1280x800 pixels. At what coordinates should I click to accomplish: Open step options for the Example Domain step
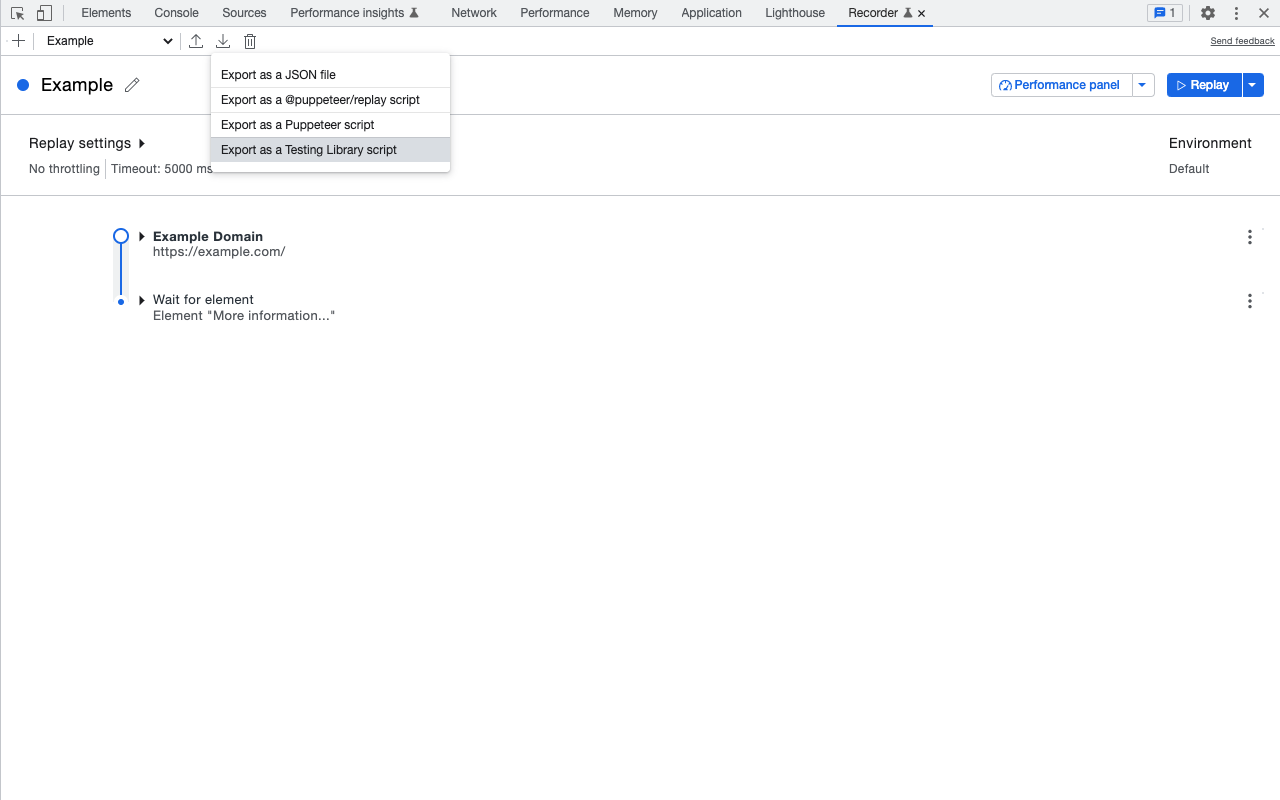pyautogui.click(x=1249, y=237)
